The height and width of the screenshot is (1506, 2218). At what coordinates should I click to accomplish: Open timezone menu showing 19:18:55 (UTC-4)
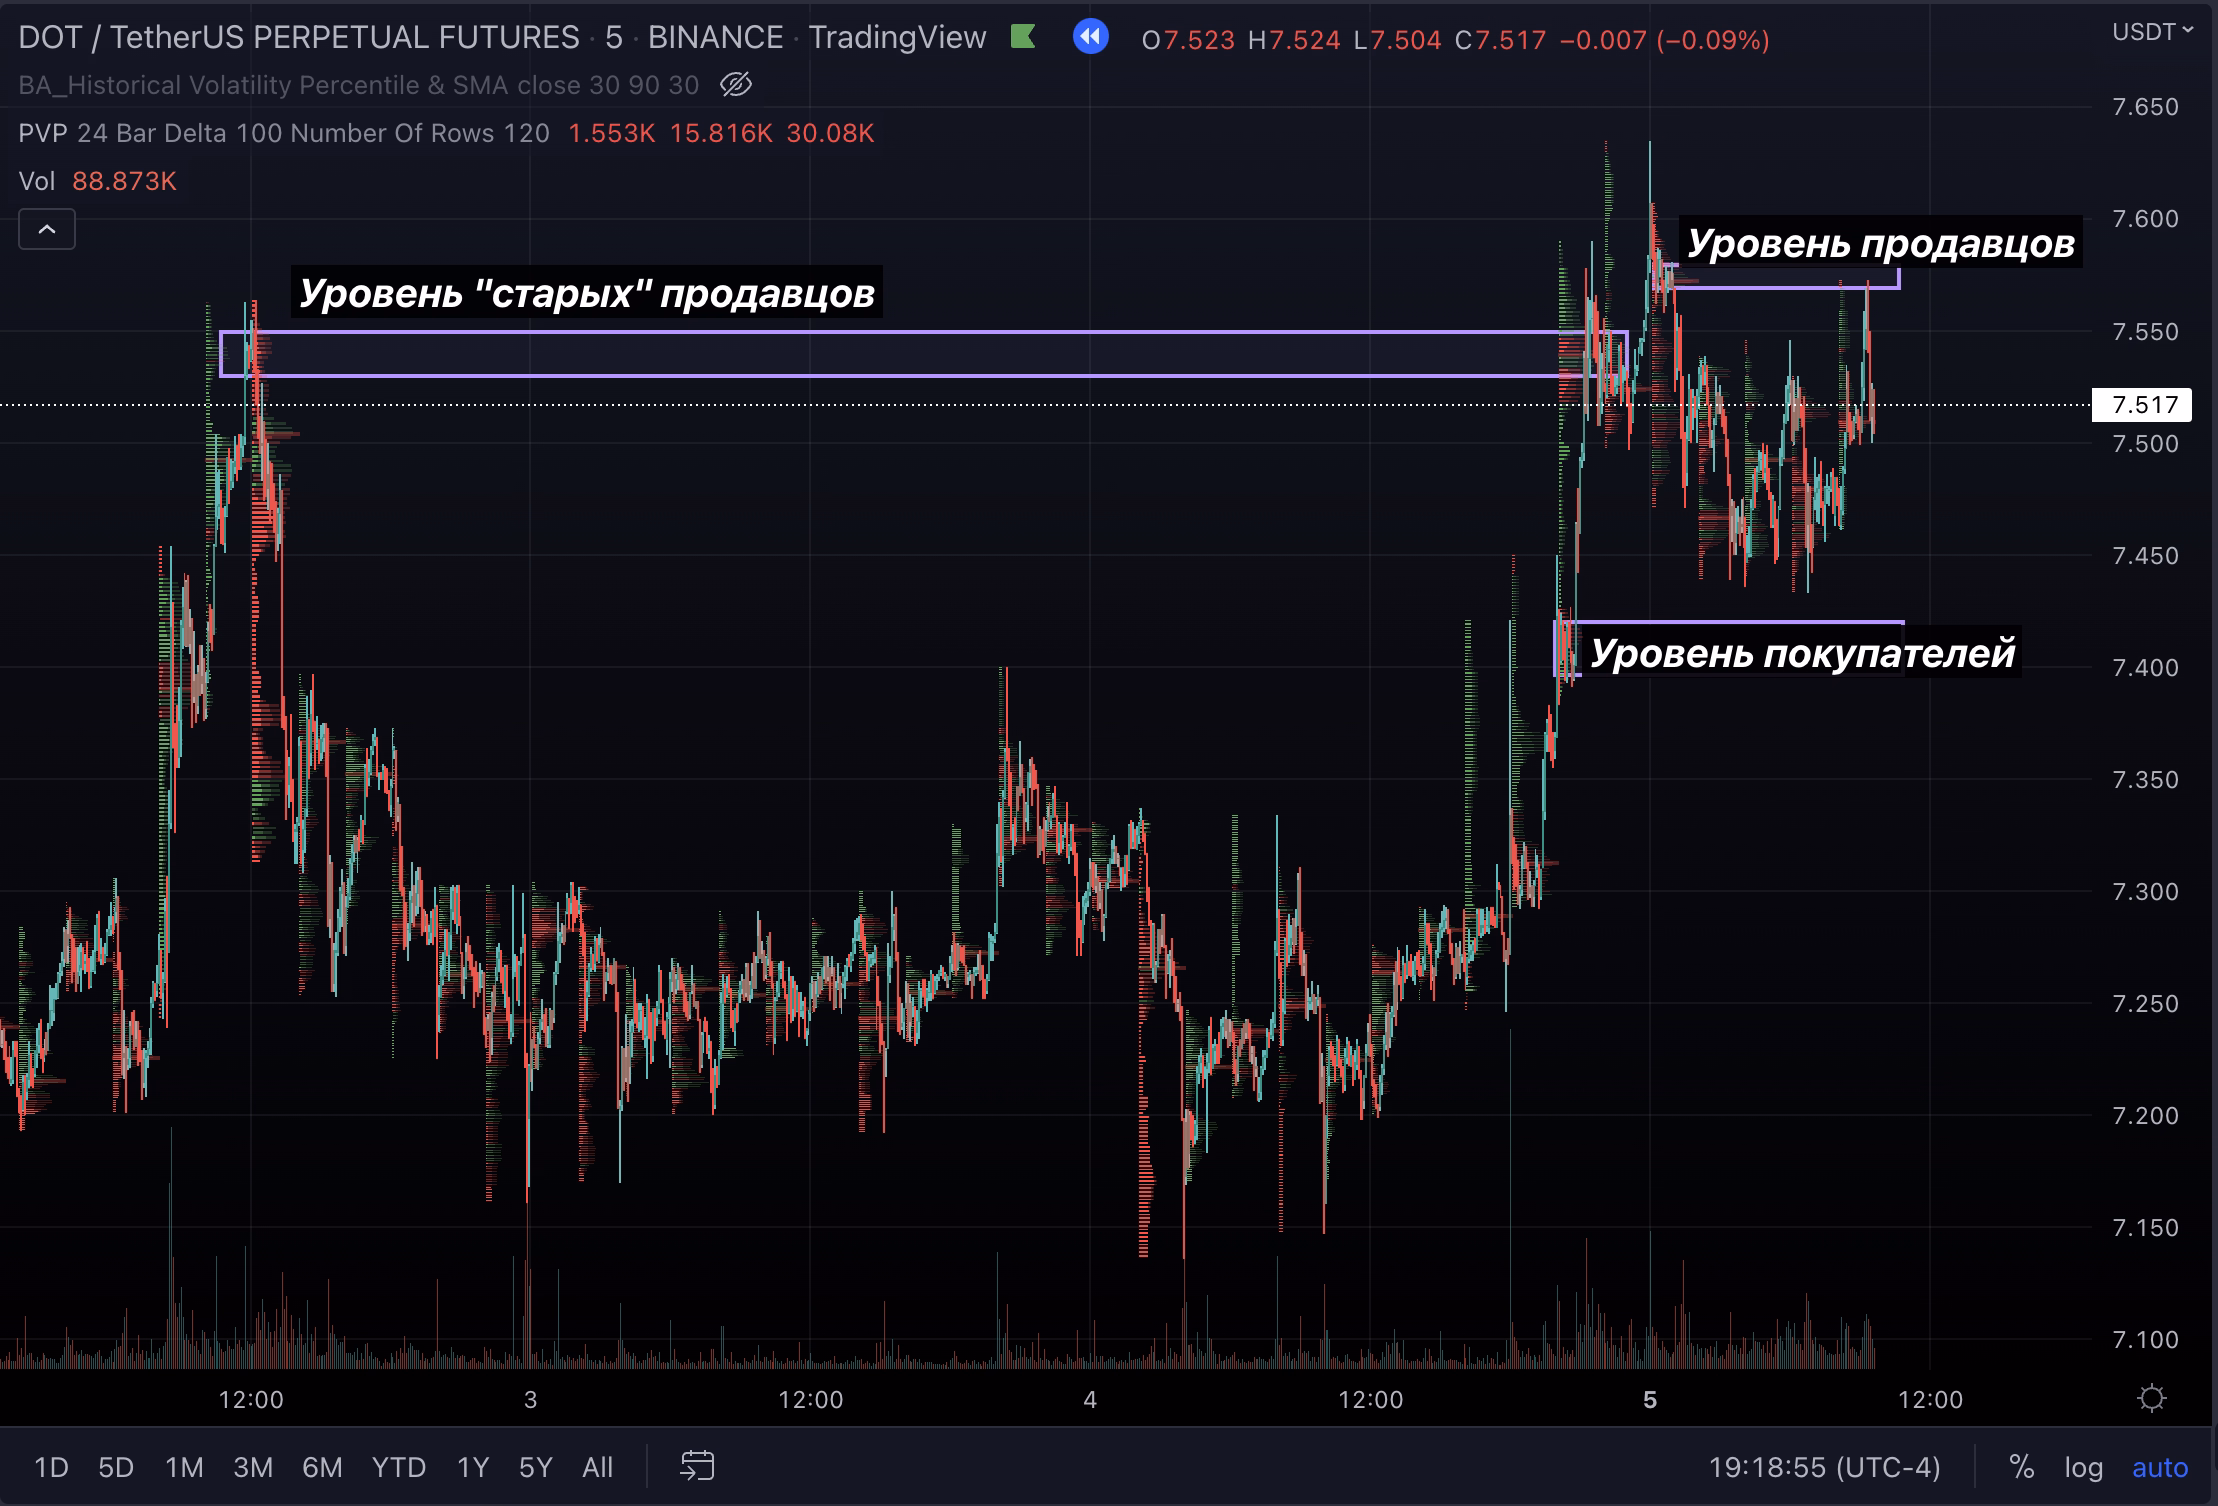[x=1825, y=1467]
